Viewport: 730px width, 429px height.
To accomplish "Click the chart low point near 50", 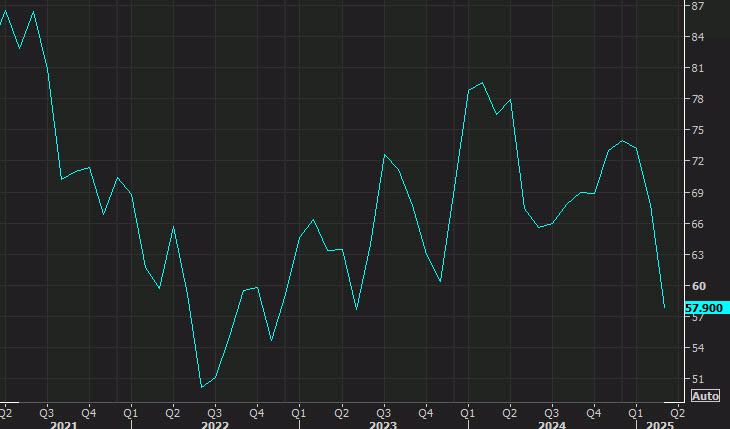I will click(x=202, y=387).
